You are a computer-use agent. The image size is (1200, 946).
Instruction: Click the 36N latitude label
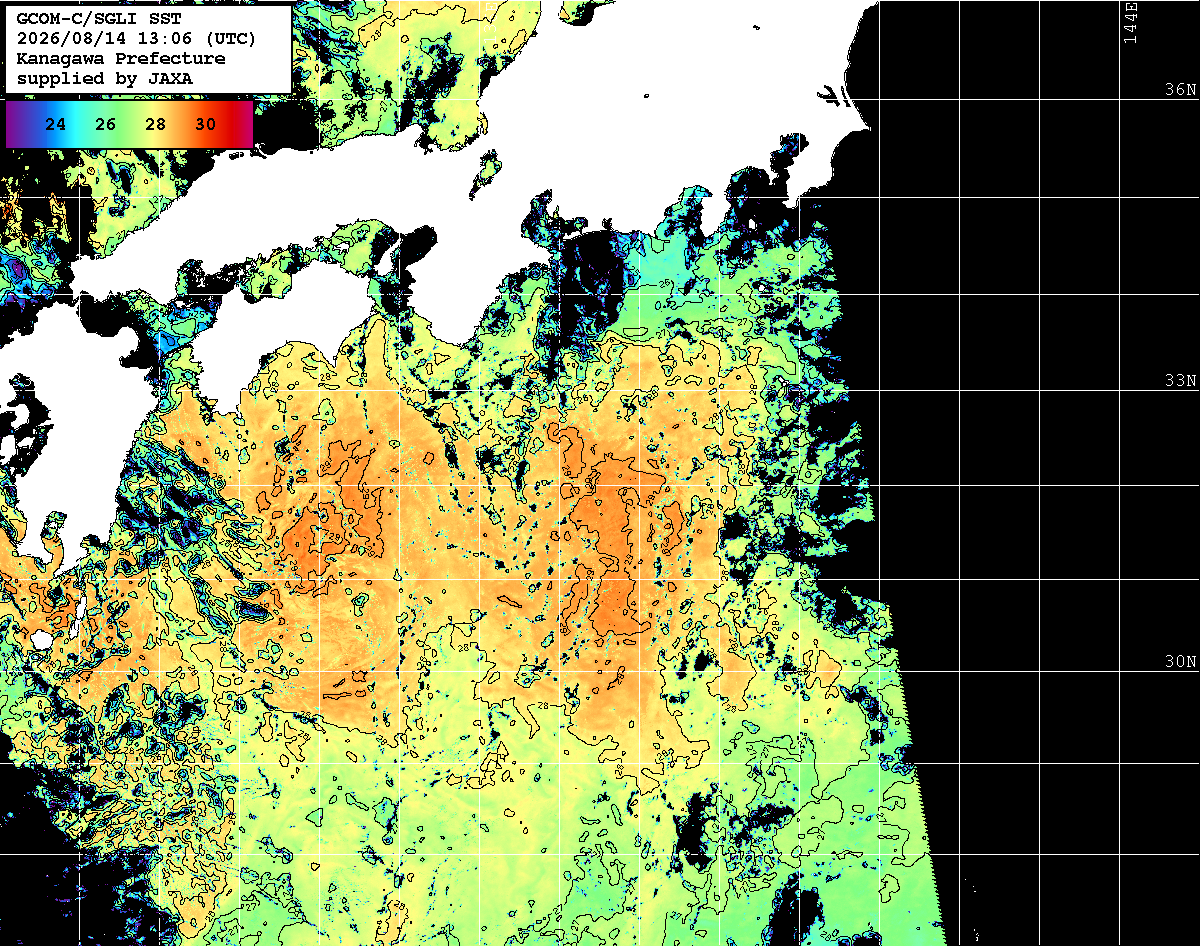(1180, 90)
